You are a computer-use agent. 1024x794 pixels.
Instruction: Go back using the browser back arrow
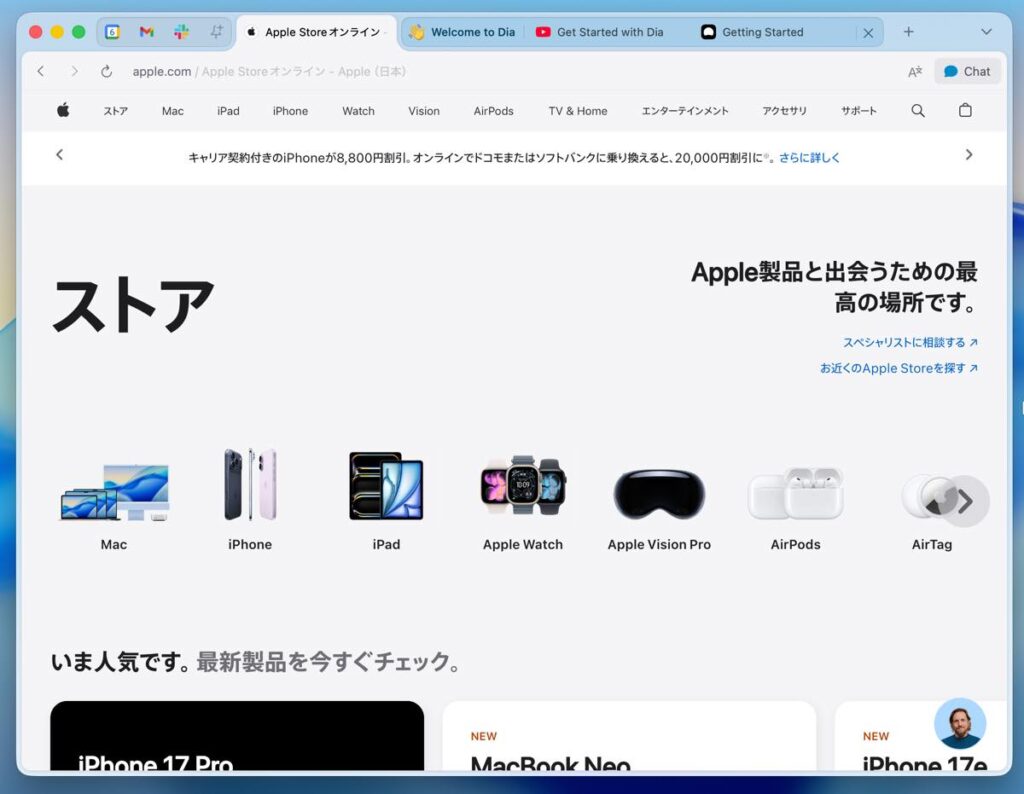tap(41, 72)
